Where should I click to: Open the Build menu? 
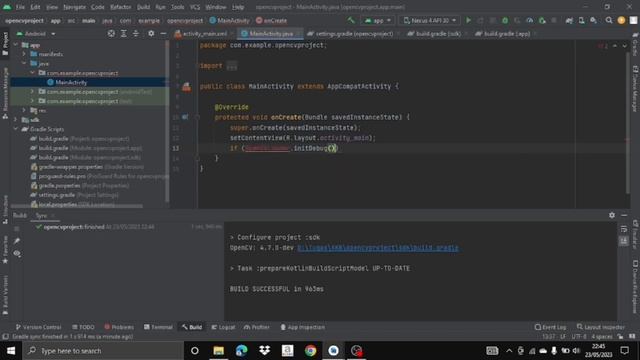[x=143, y=7]
